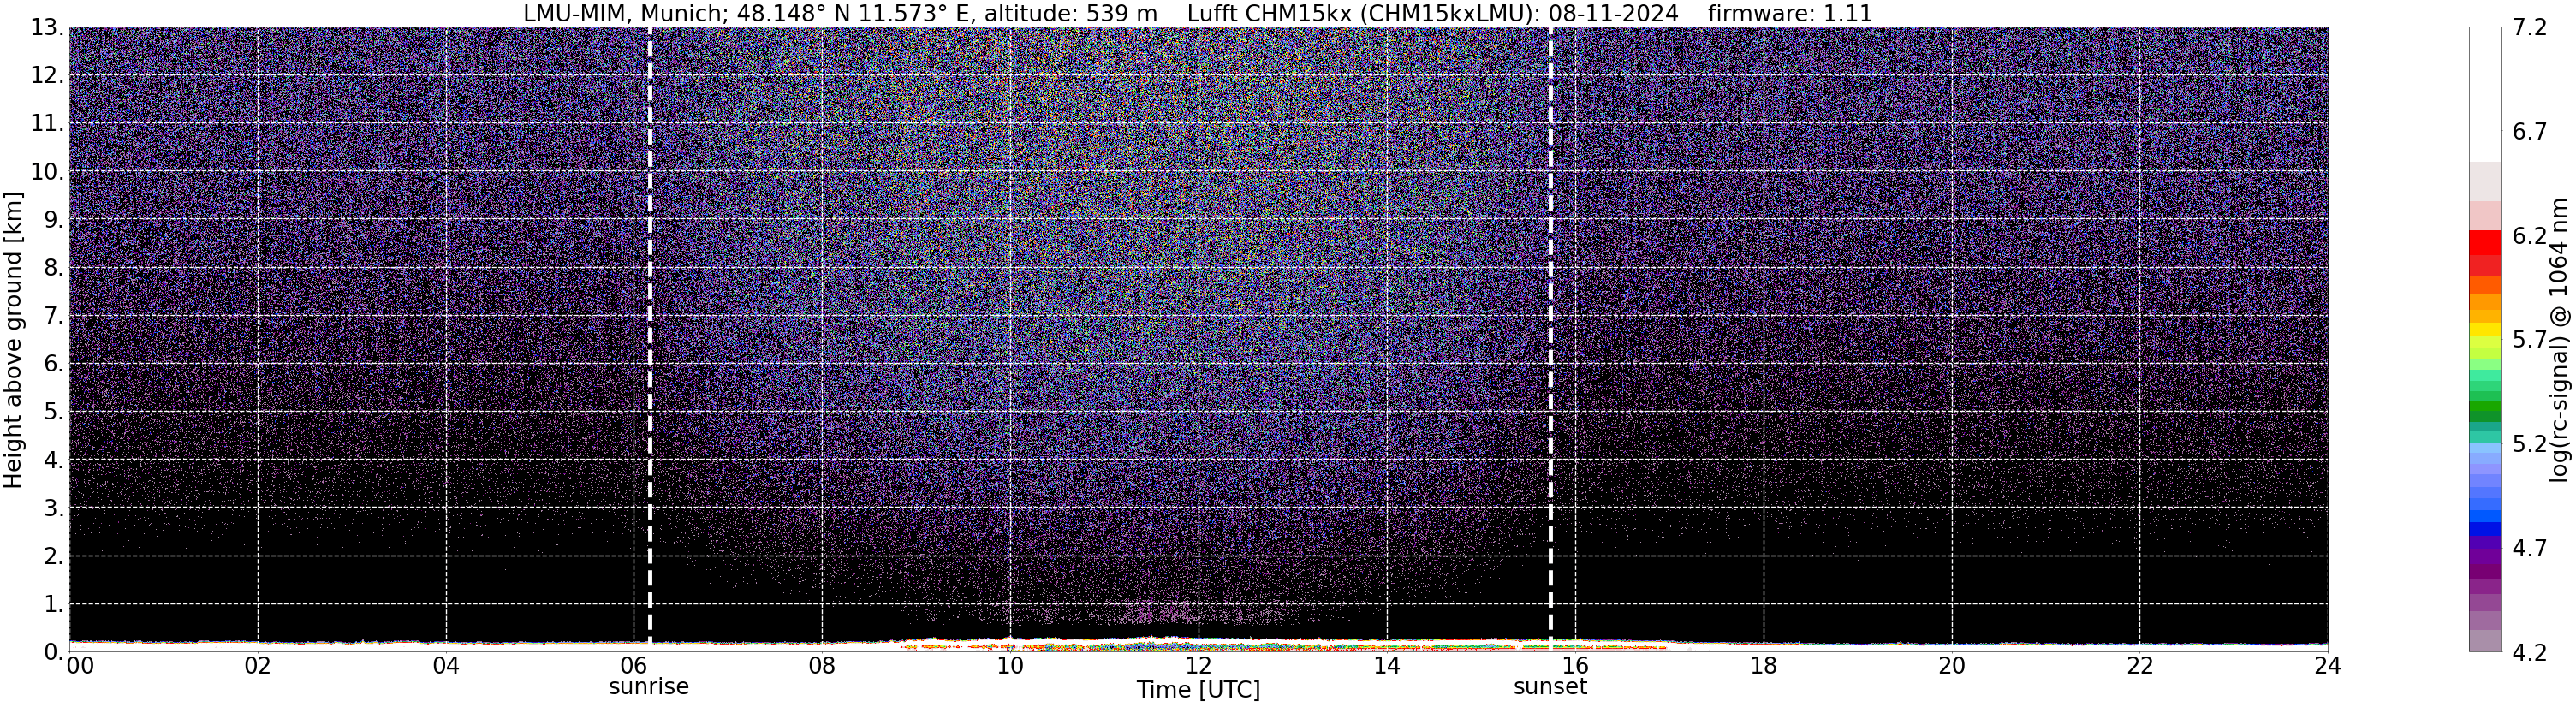Click colorbar tick value 4.7
The width and height of the screenshot is (2576, 707).
point(2530,548)
